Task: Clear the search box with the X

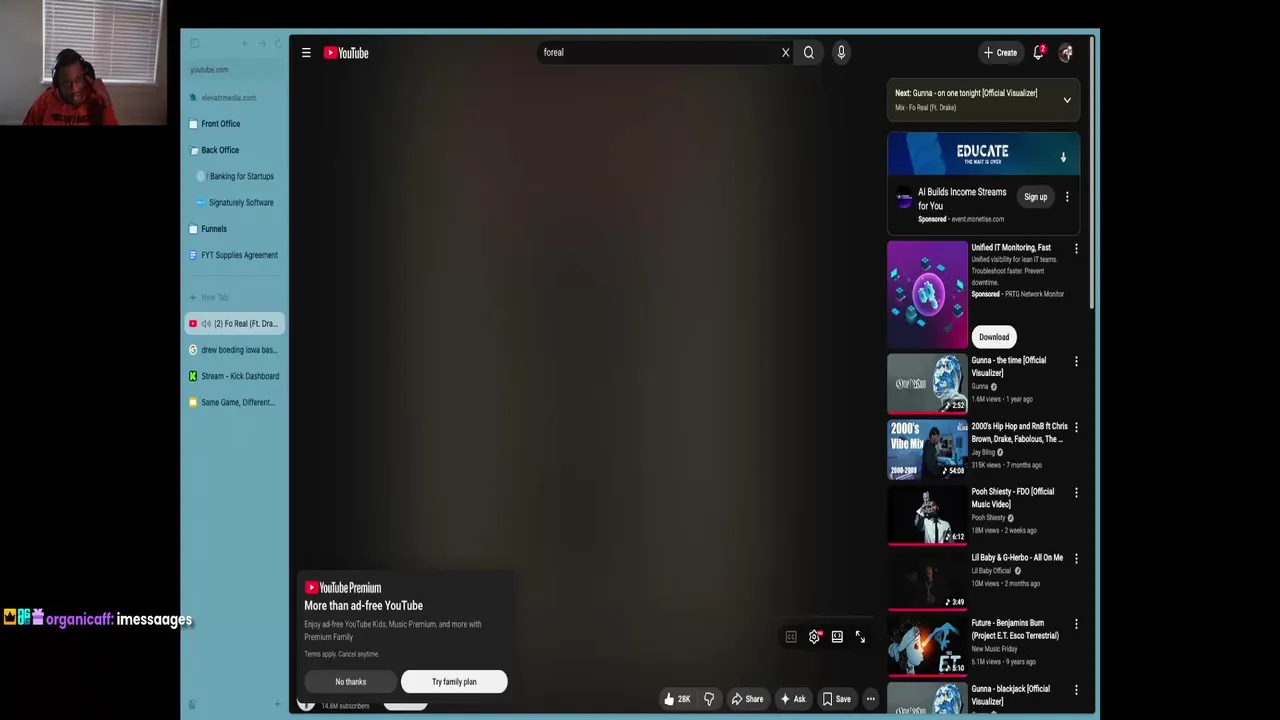Action: 785,53
